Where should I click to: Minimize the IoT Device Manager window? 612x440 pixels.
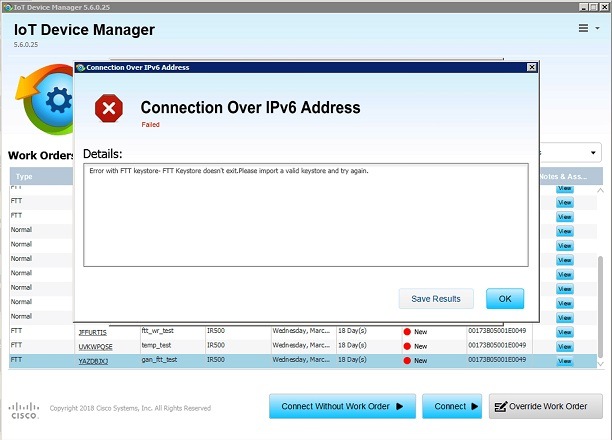coord(584,7)
